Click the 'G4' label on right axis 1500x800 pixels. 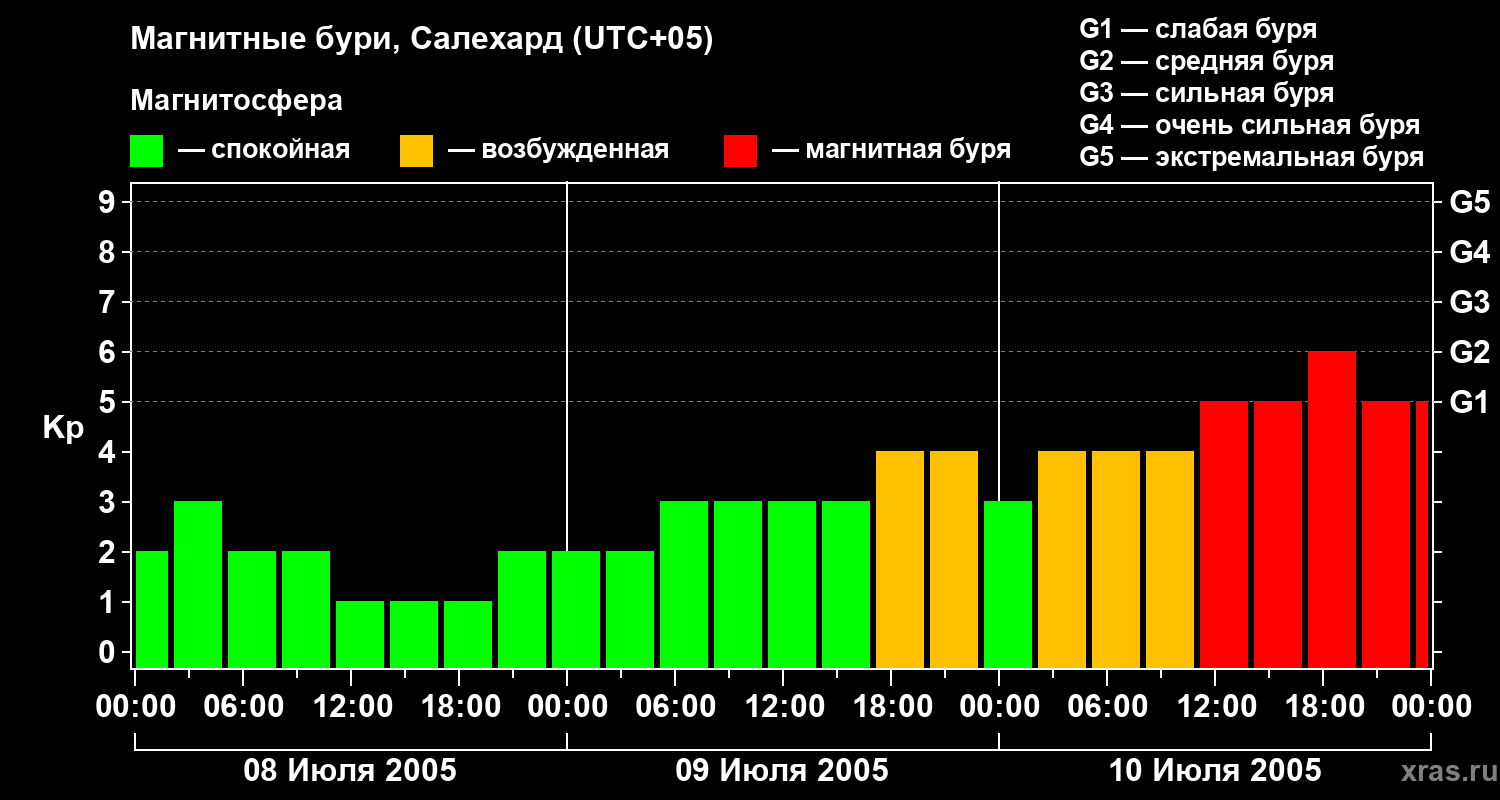tap(1470, 252)
